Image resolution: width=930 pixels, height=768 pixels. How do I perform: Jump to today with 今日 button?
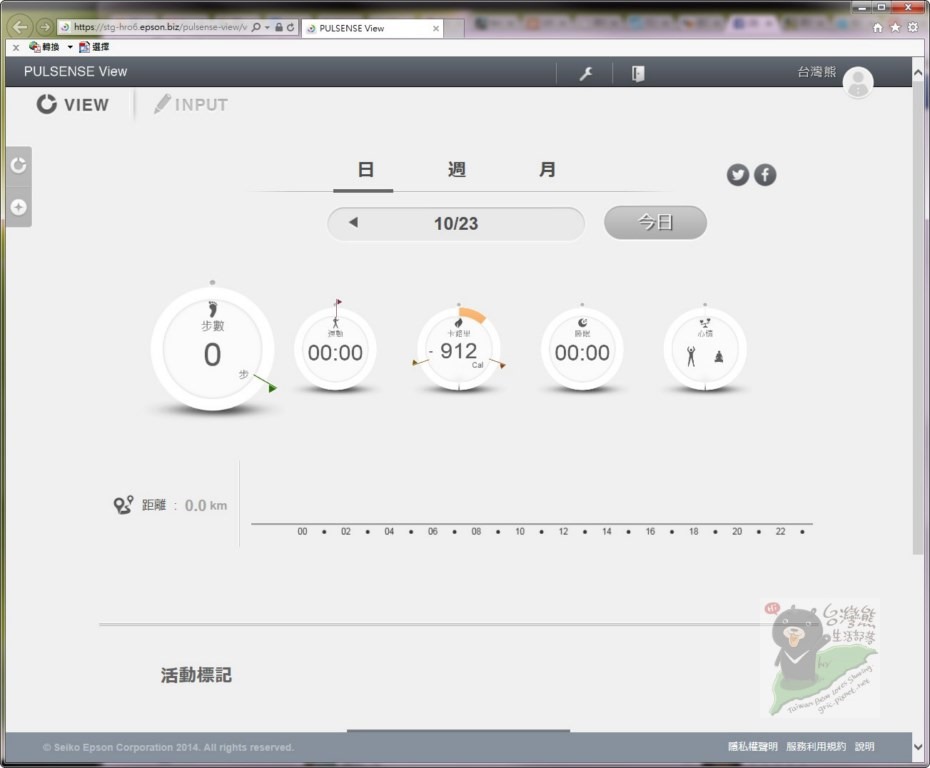pyautogui.click(x=655, y=222)
